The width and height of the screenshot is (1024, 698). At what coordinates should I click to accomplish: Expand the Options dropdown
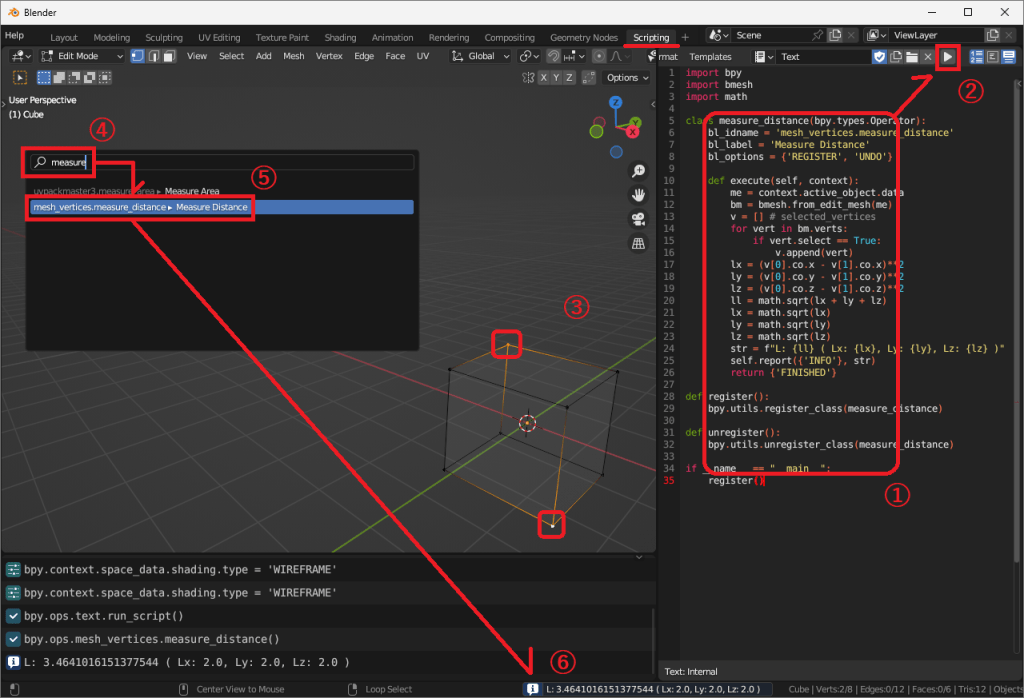(x=626, y=77)
